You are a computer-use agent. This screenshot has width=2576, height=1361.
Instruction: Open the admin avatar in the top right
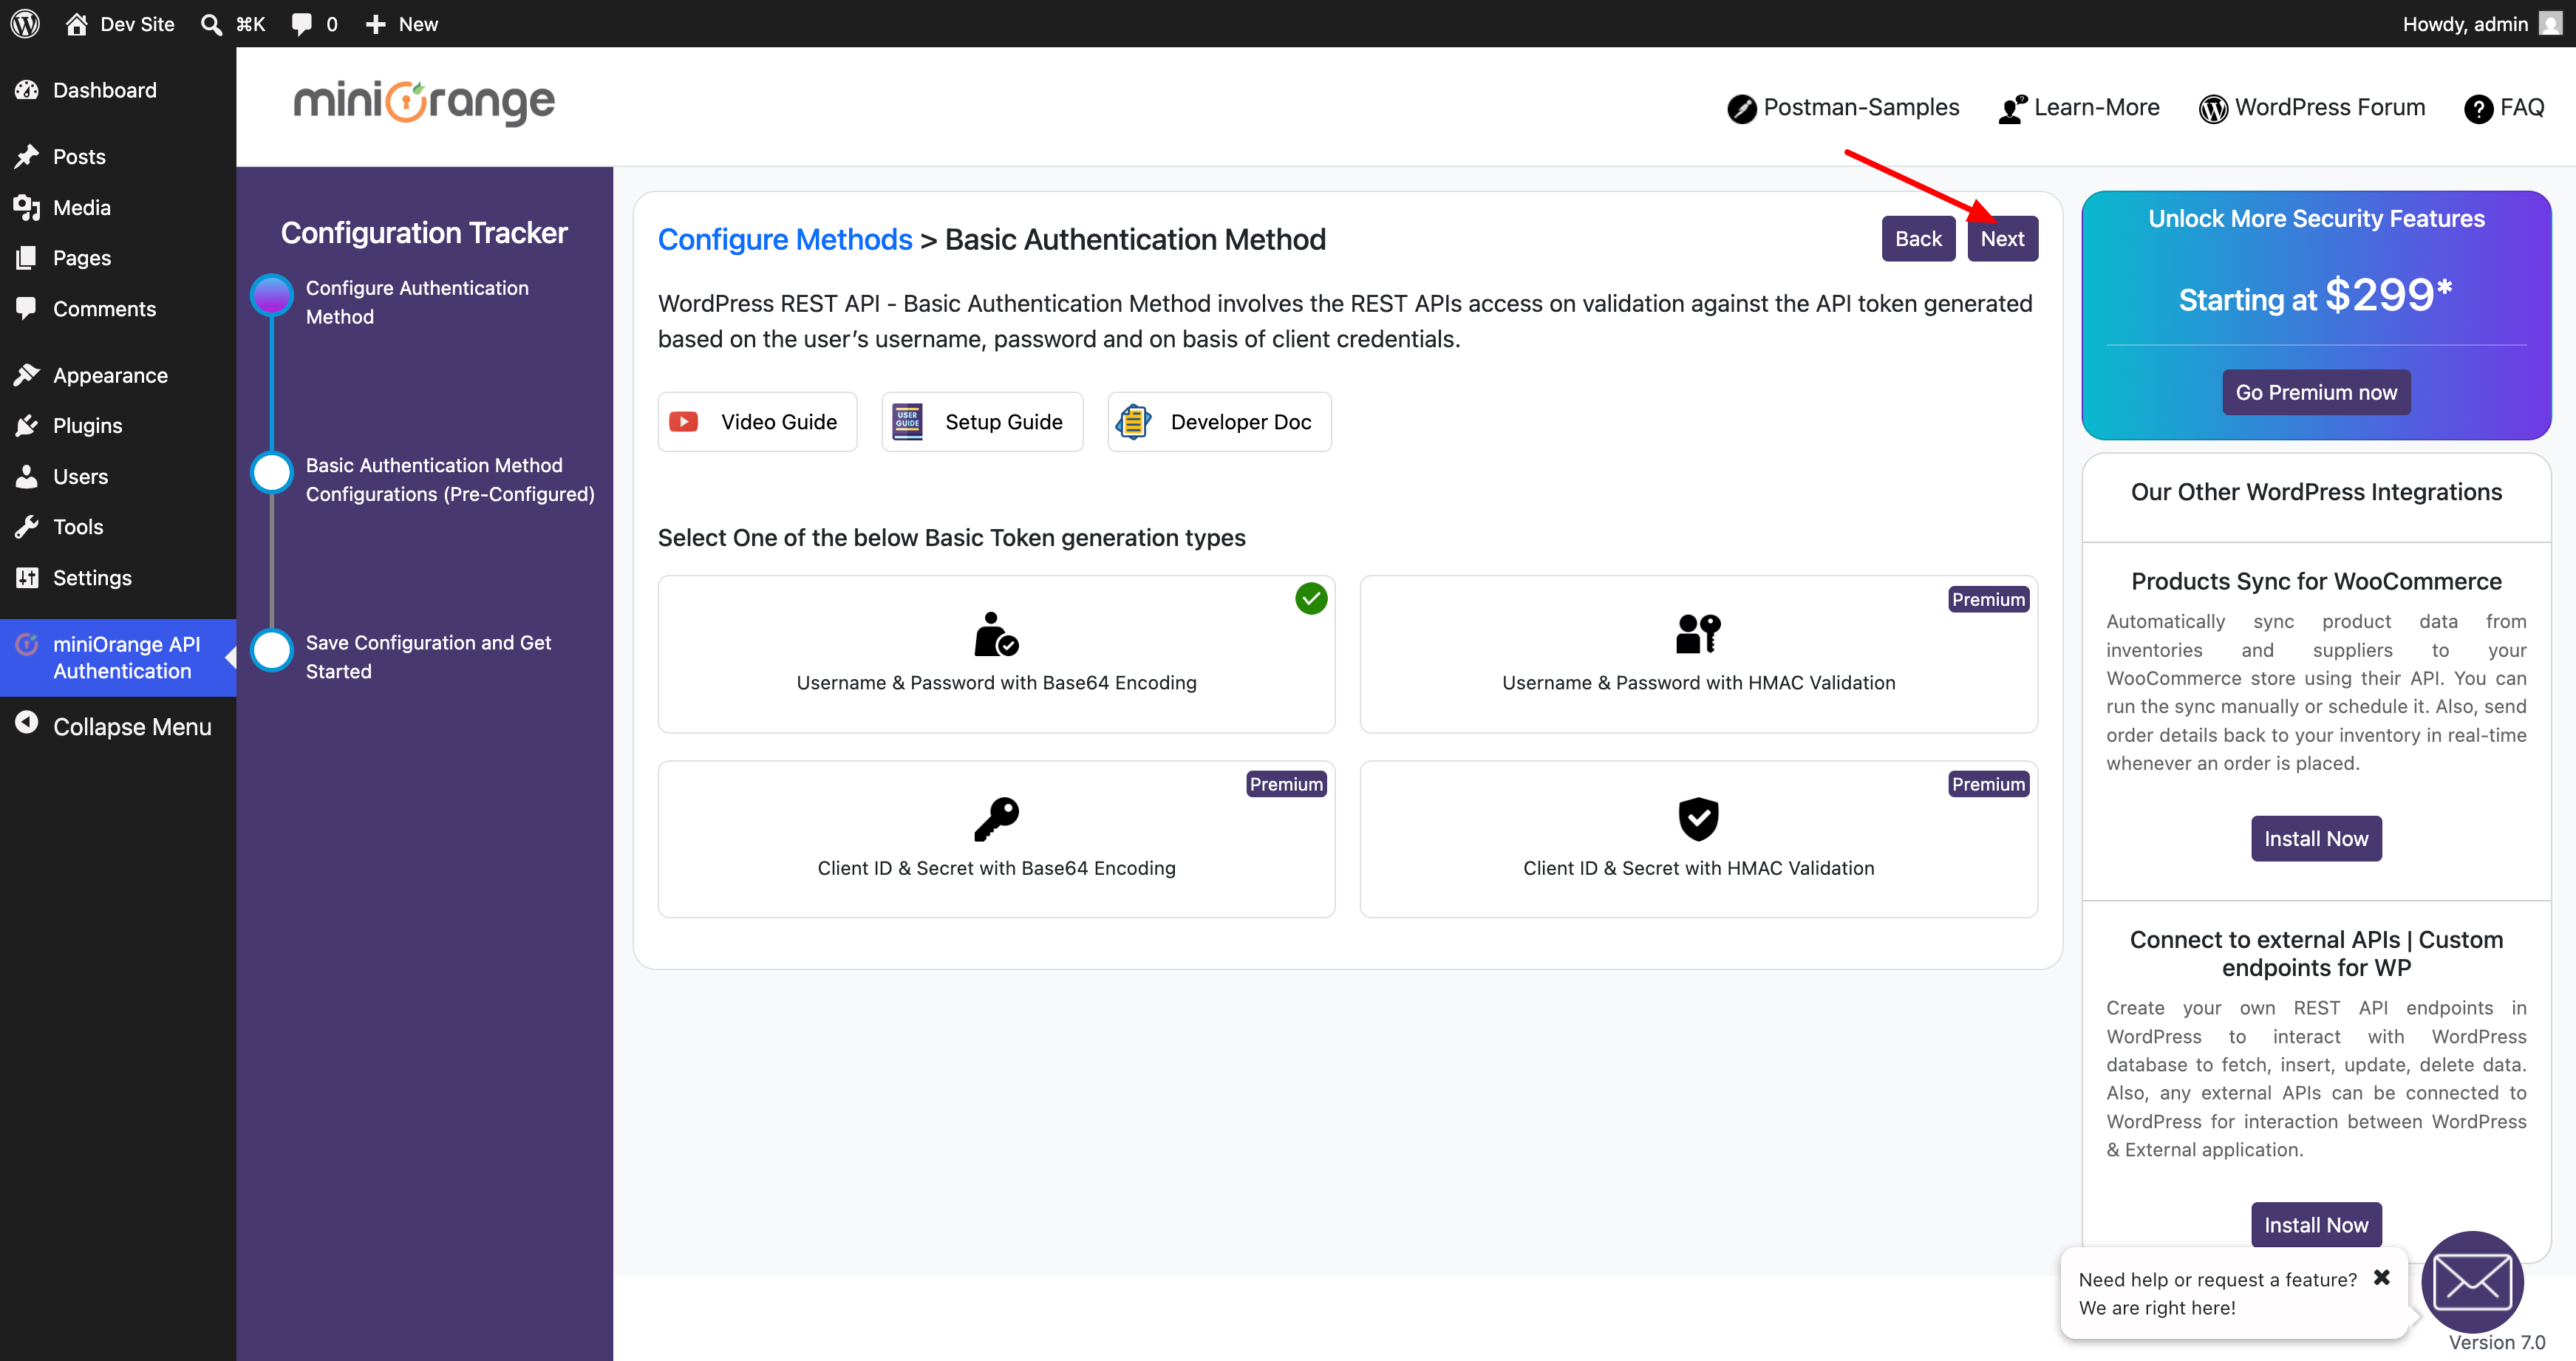click(2551, 23)
